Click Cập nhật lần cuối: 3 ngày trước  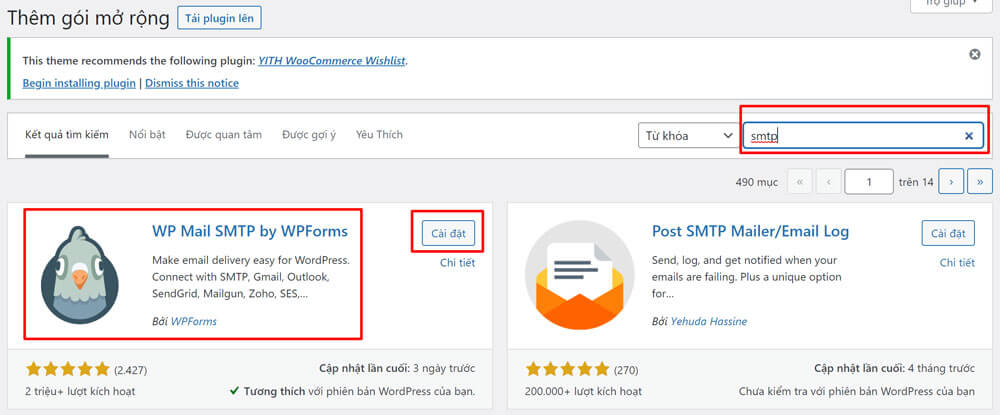pos(397,368)
